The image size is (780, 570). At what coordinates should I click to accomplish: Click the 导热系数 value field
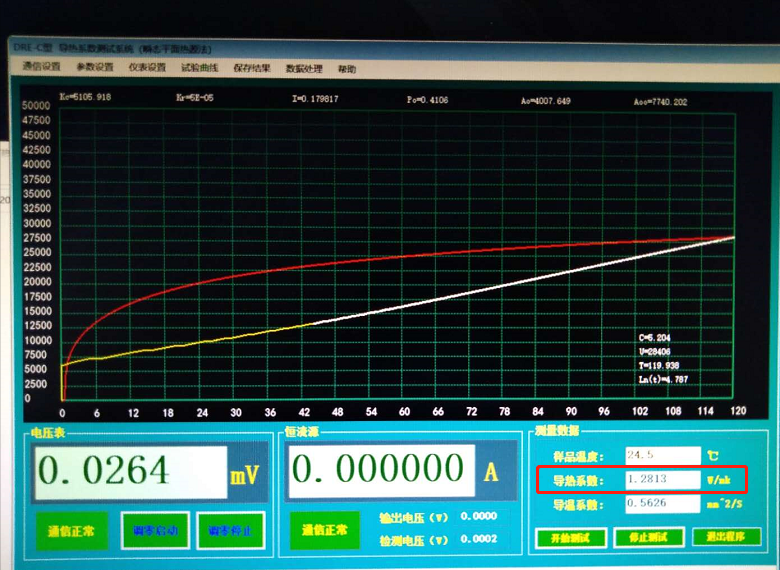pos(661,480)
